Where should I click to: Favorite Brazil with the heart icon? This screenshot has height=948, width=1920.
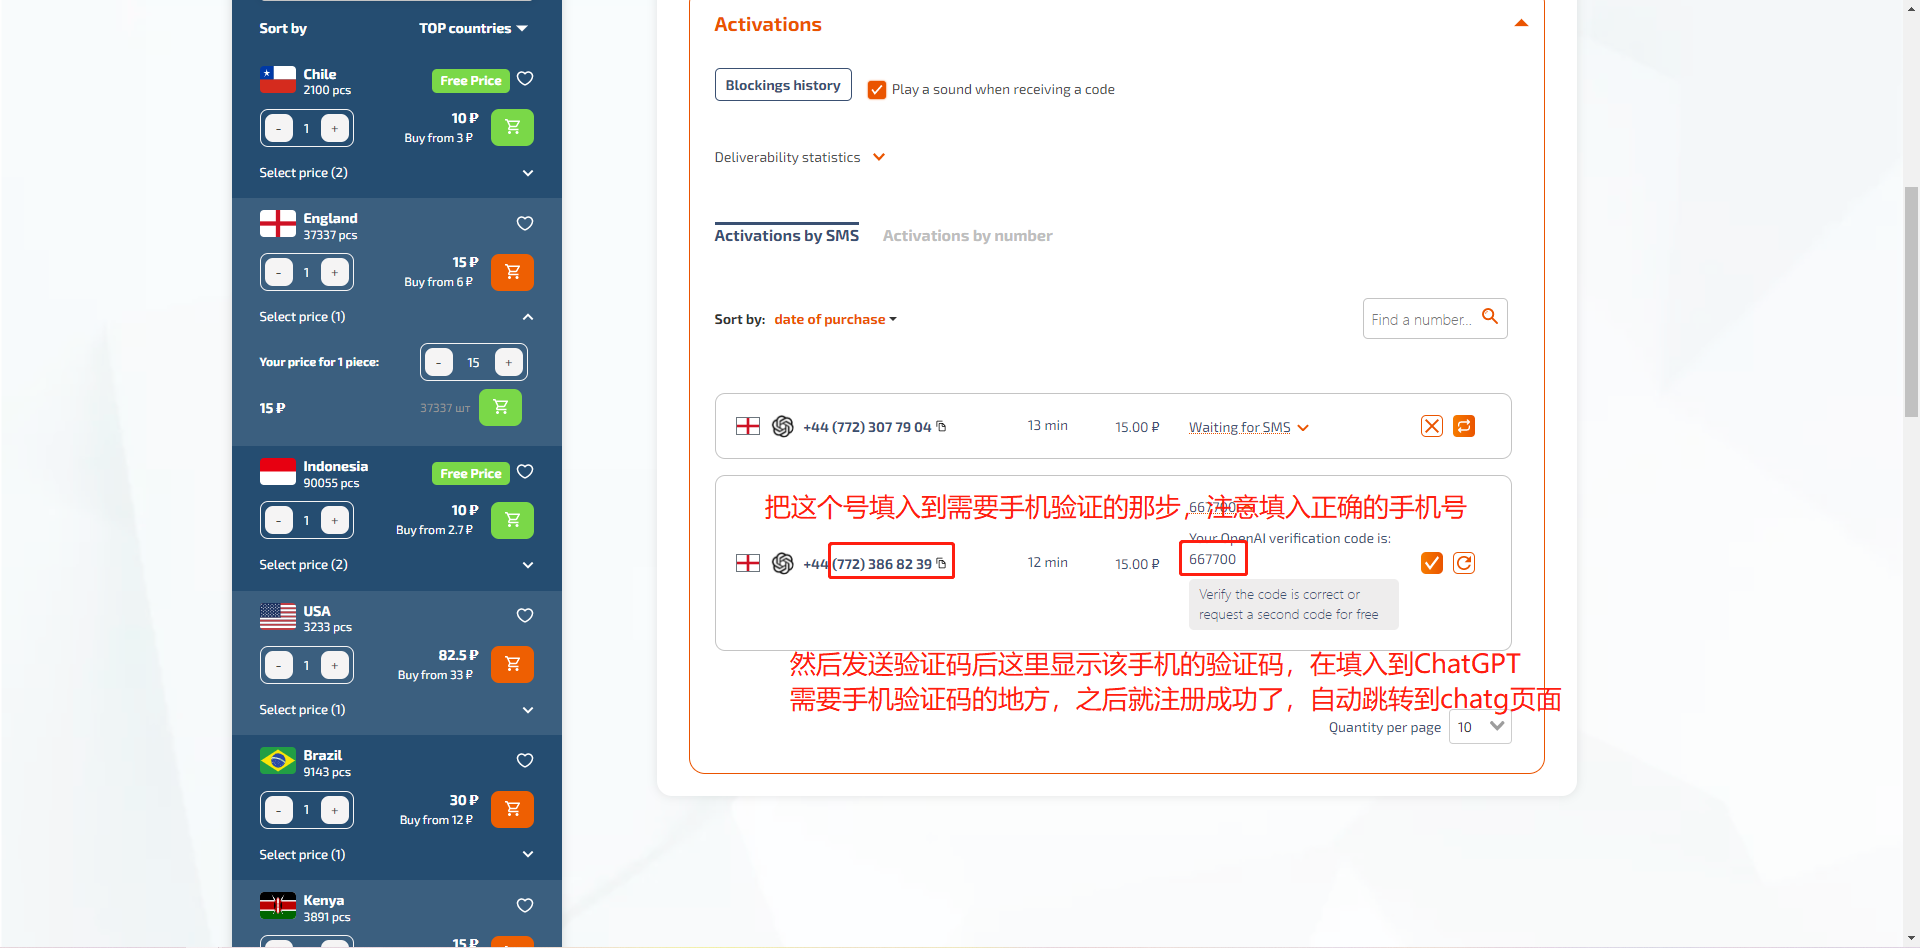(x=525, y=761)
